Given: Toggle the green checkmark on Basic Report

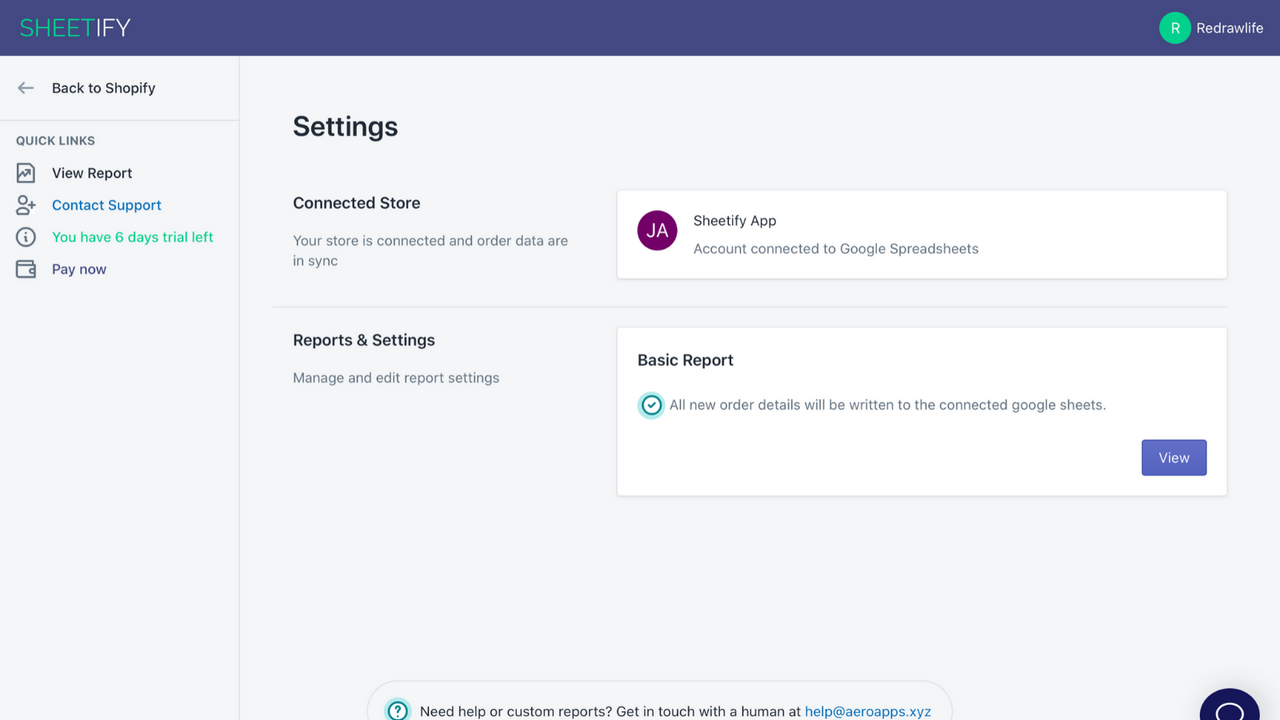Looking at the screenshot, I should coord(651,405).
